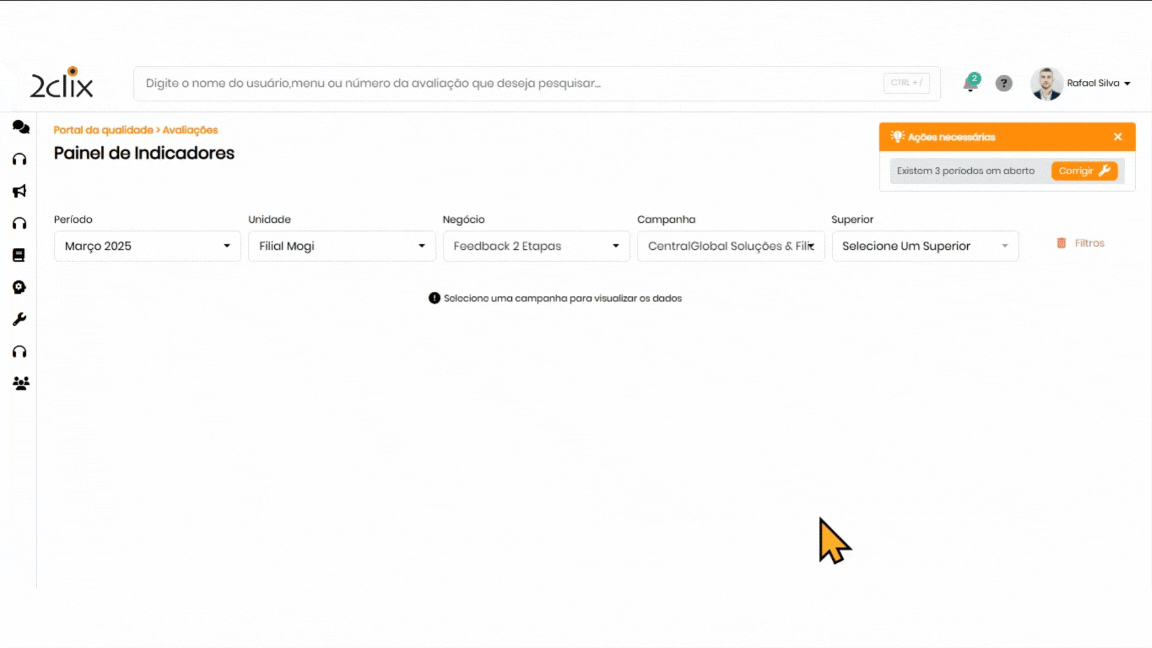The image size is (1152, 648).
Task: Open the chat conversations sidebar icon
Action: (20, 127)
